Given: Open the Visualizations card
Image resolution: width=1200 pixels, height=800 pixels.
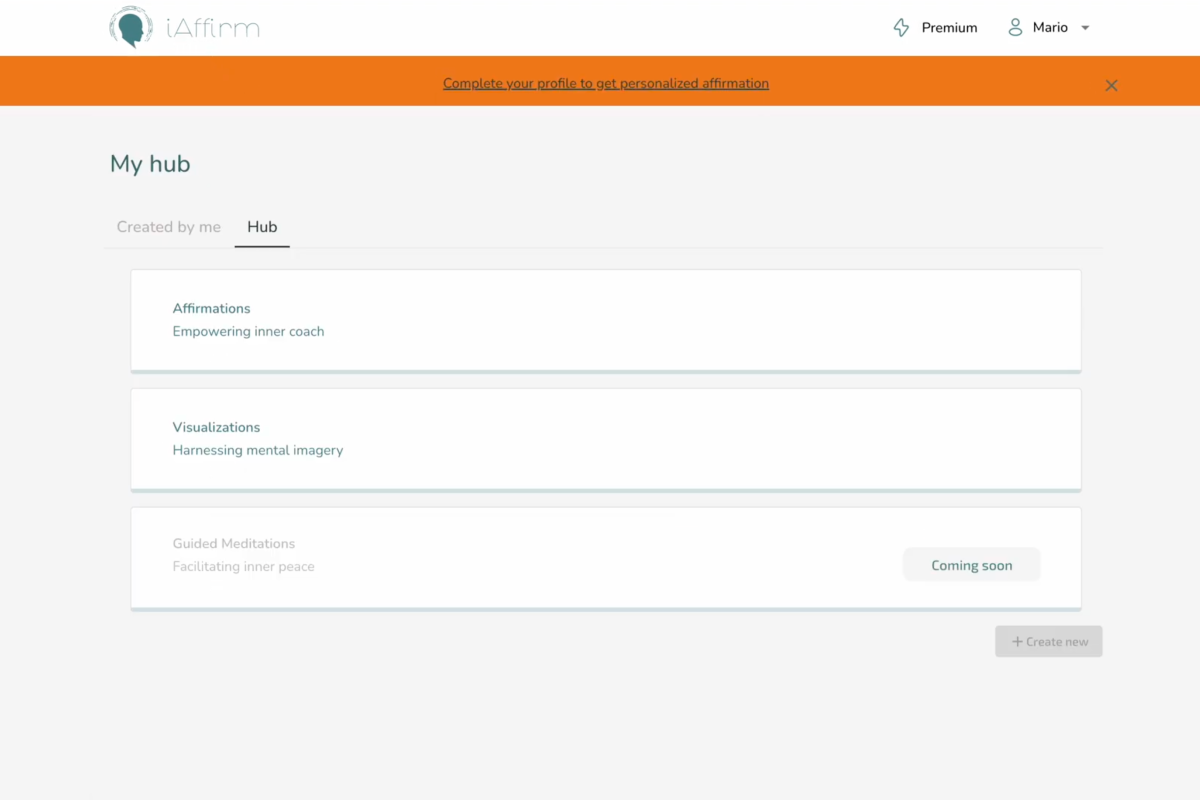Looking at the screenshot, I should tap(606, 439).
